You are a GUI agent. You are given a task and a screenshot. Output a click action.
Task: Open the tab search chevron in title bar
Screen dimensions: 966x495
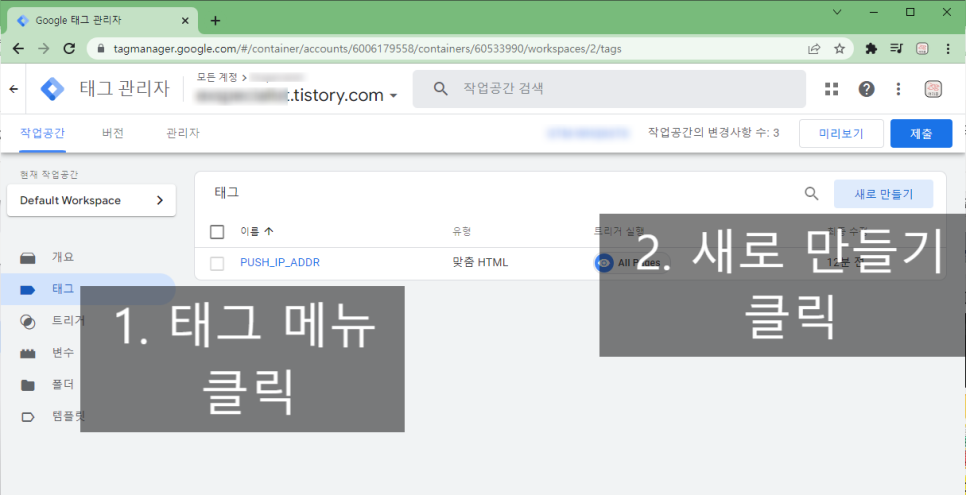[x=837, y=12]
